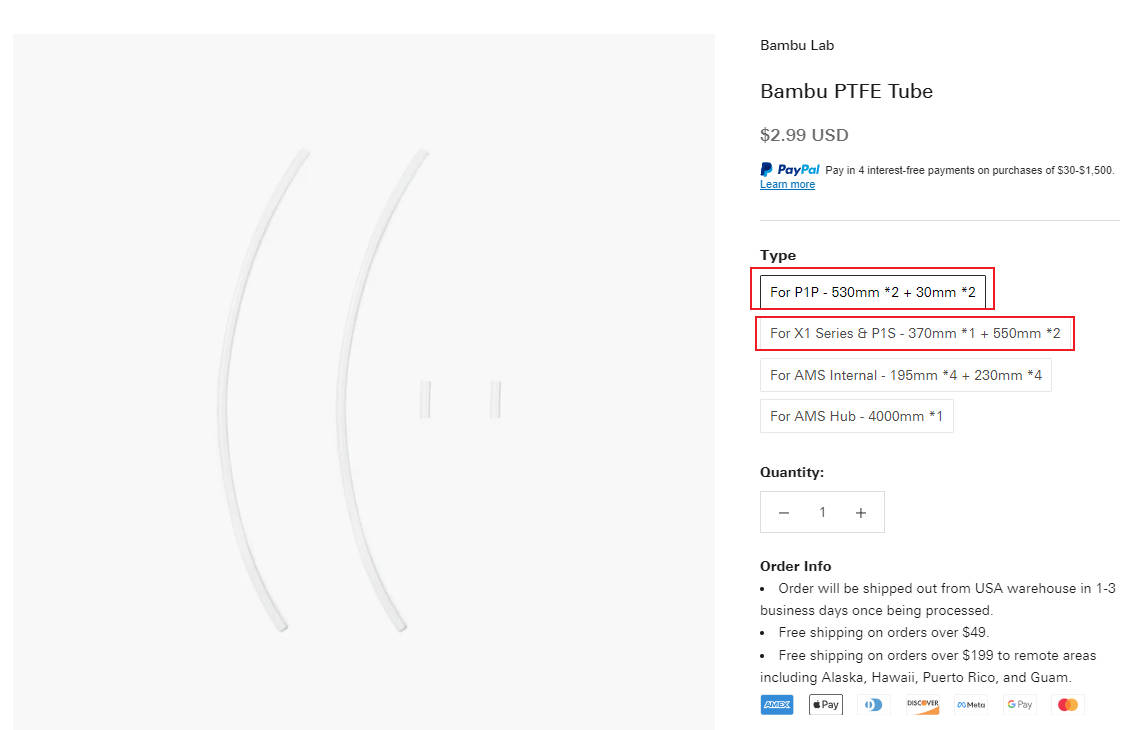Click the Mastercard icon
Image resolution: width=1123 pixels, height=730 pixels.
click(x=1068, y=704)
